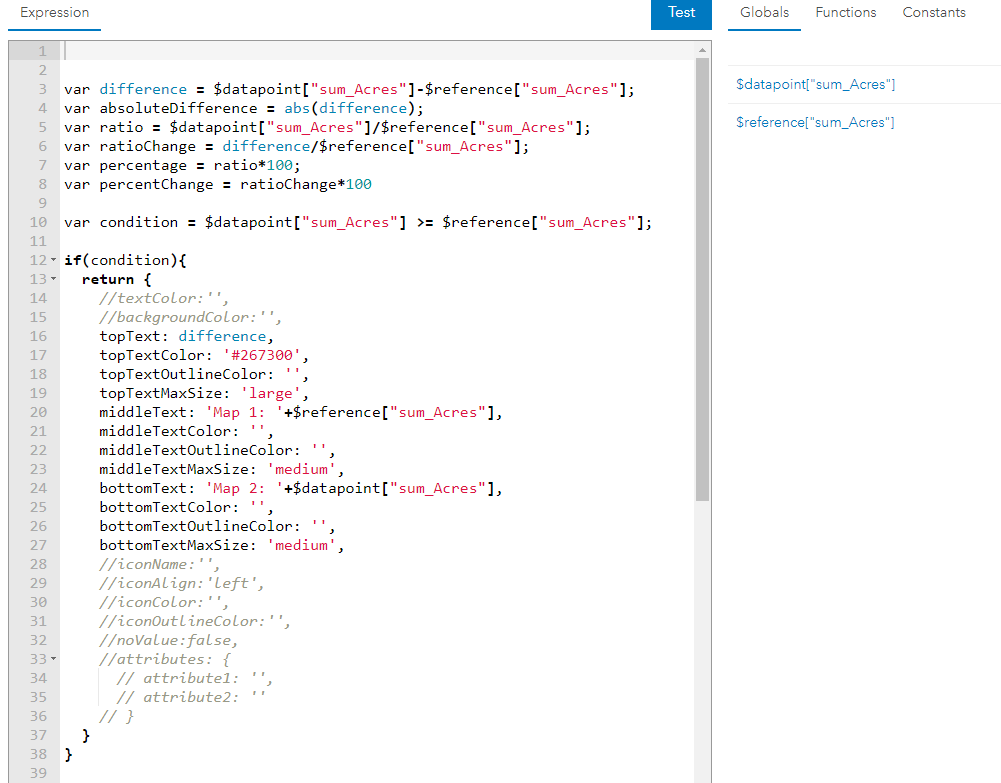
Task: Click the topTextColor '#267300' value
Action: 262,355
